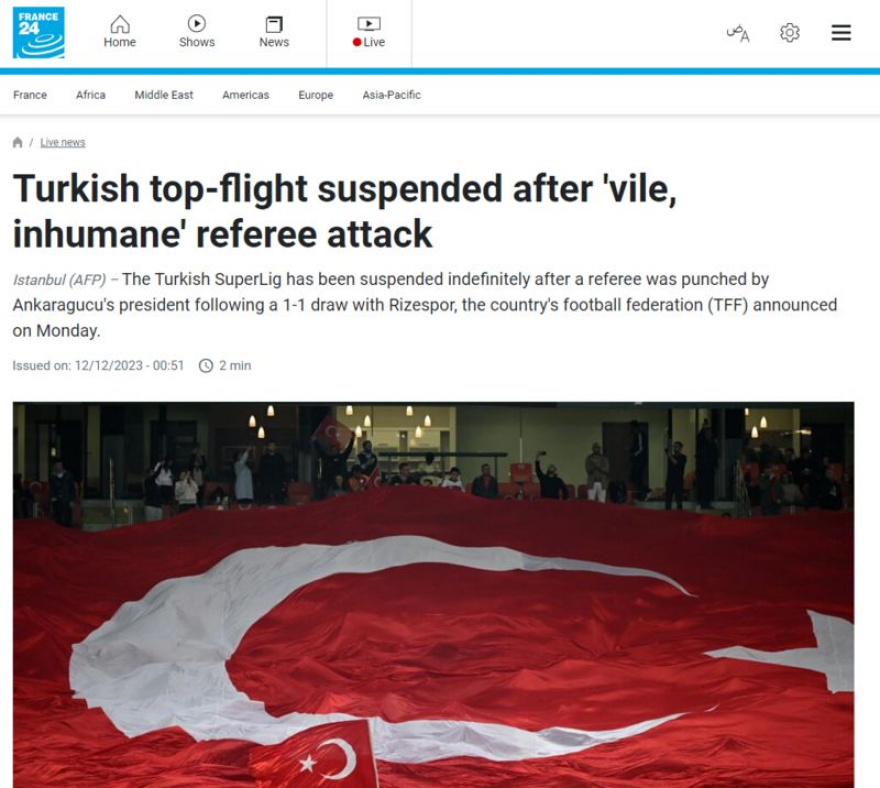Go to Europe section
This screenshot has width=880, height=788.
316,95
